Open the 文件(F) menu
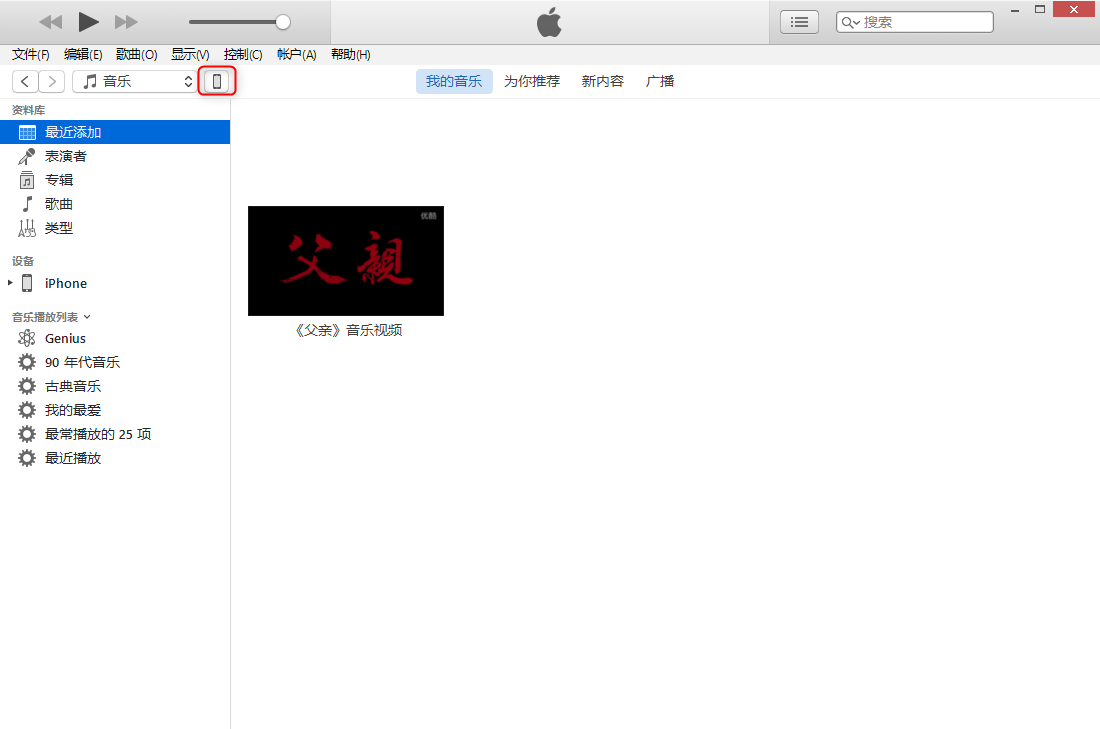The width and height of the screenshot is (1100, 729). pos(30,55)
